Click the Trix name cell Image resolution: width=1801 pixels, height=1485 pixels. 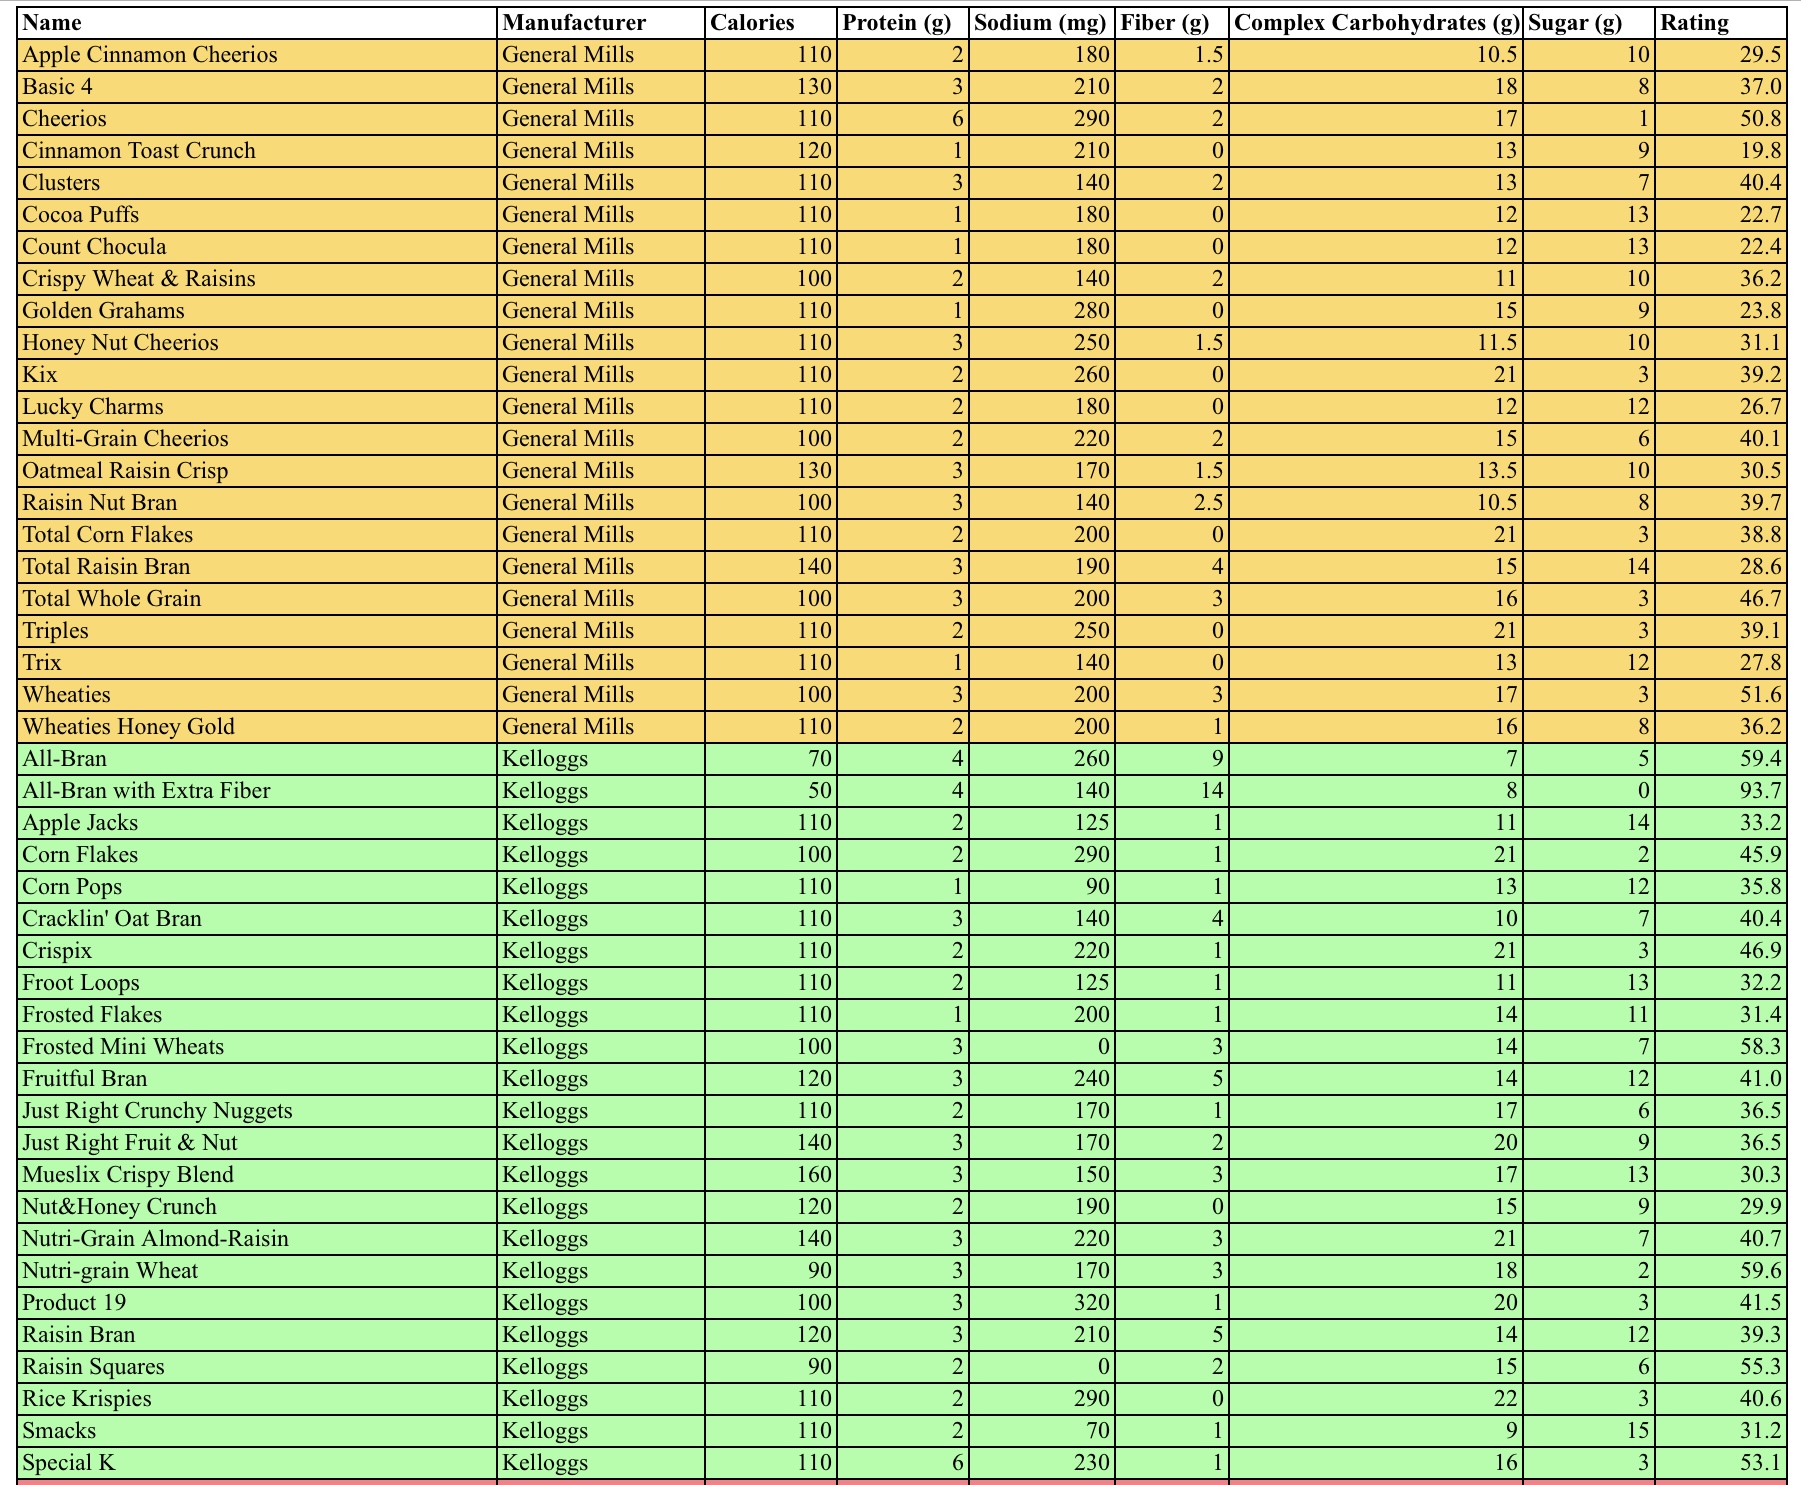point(257,663)
